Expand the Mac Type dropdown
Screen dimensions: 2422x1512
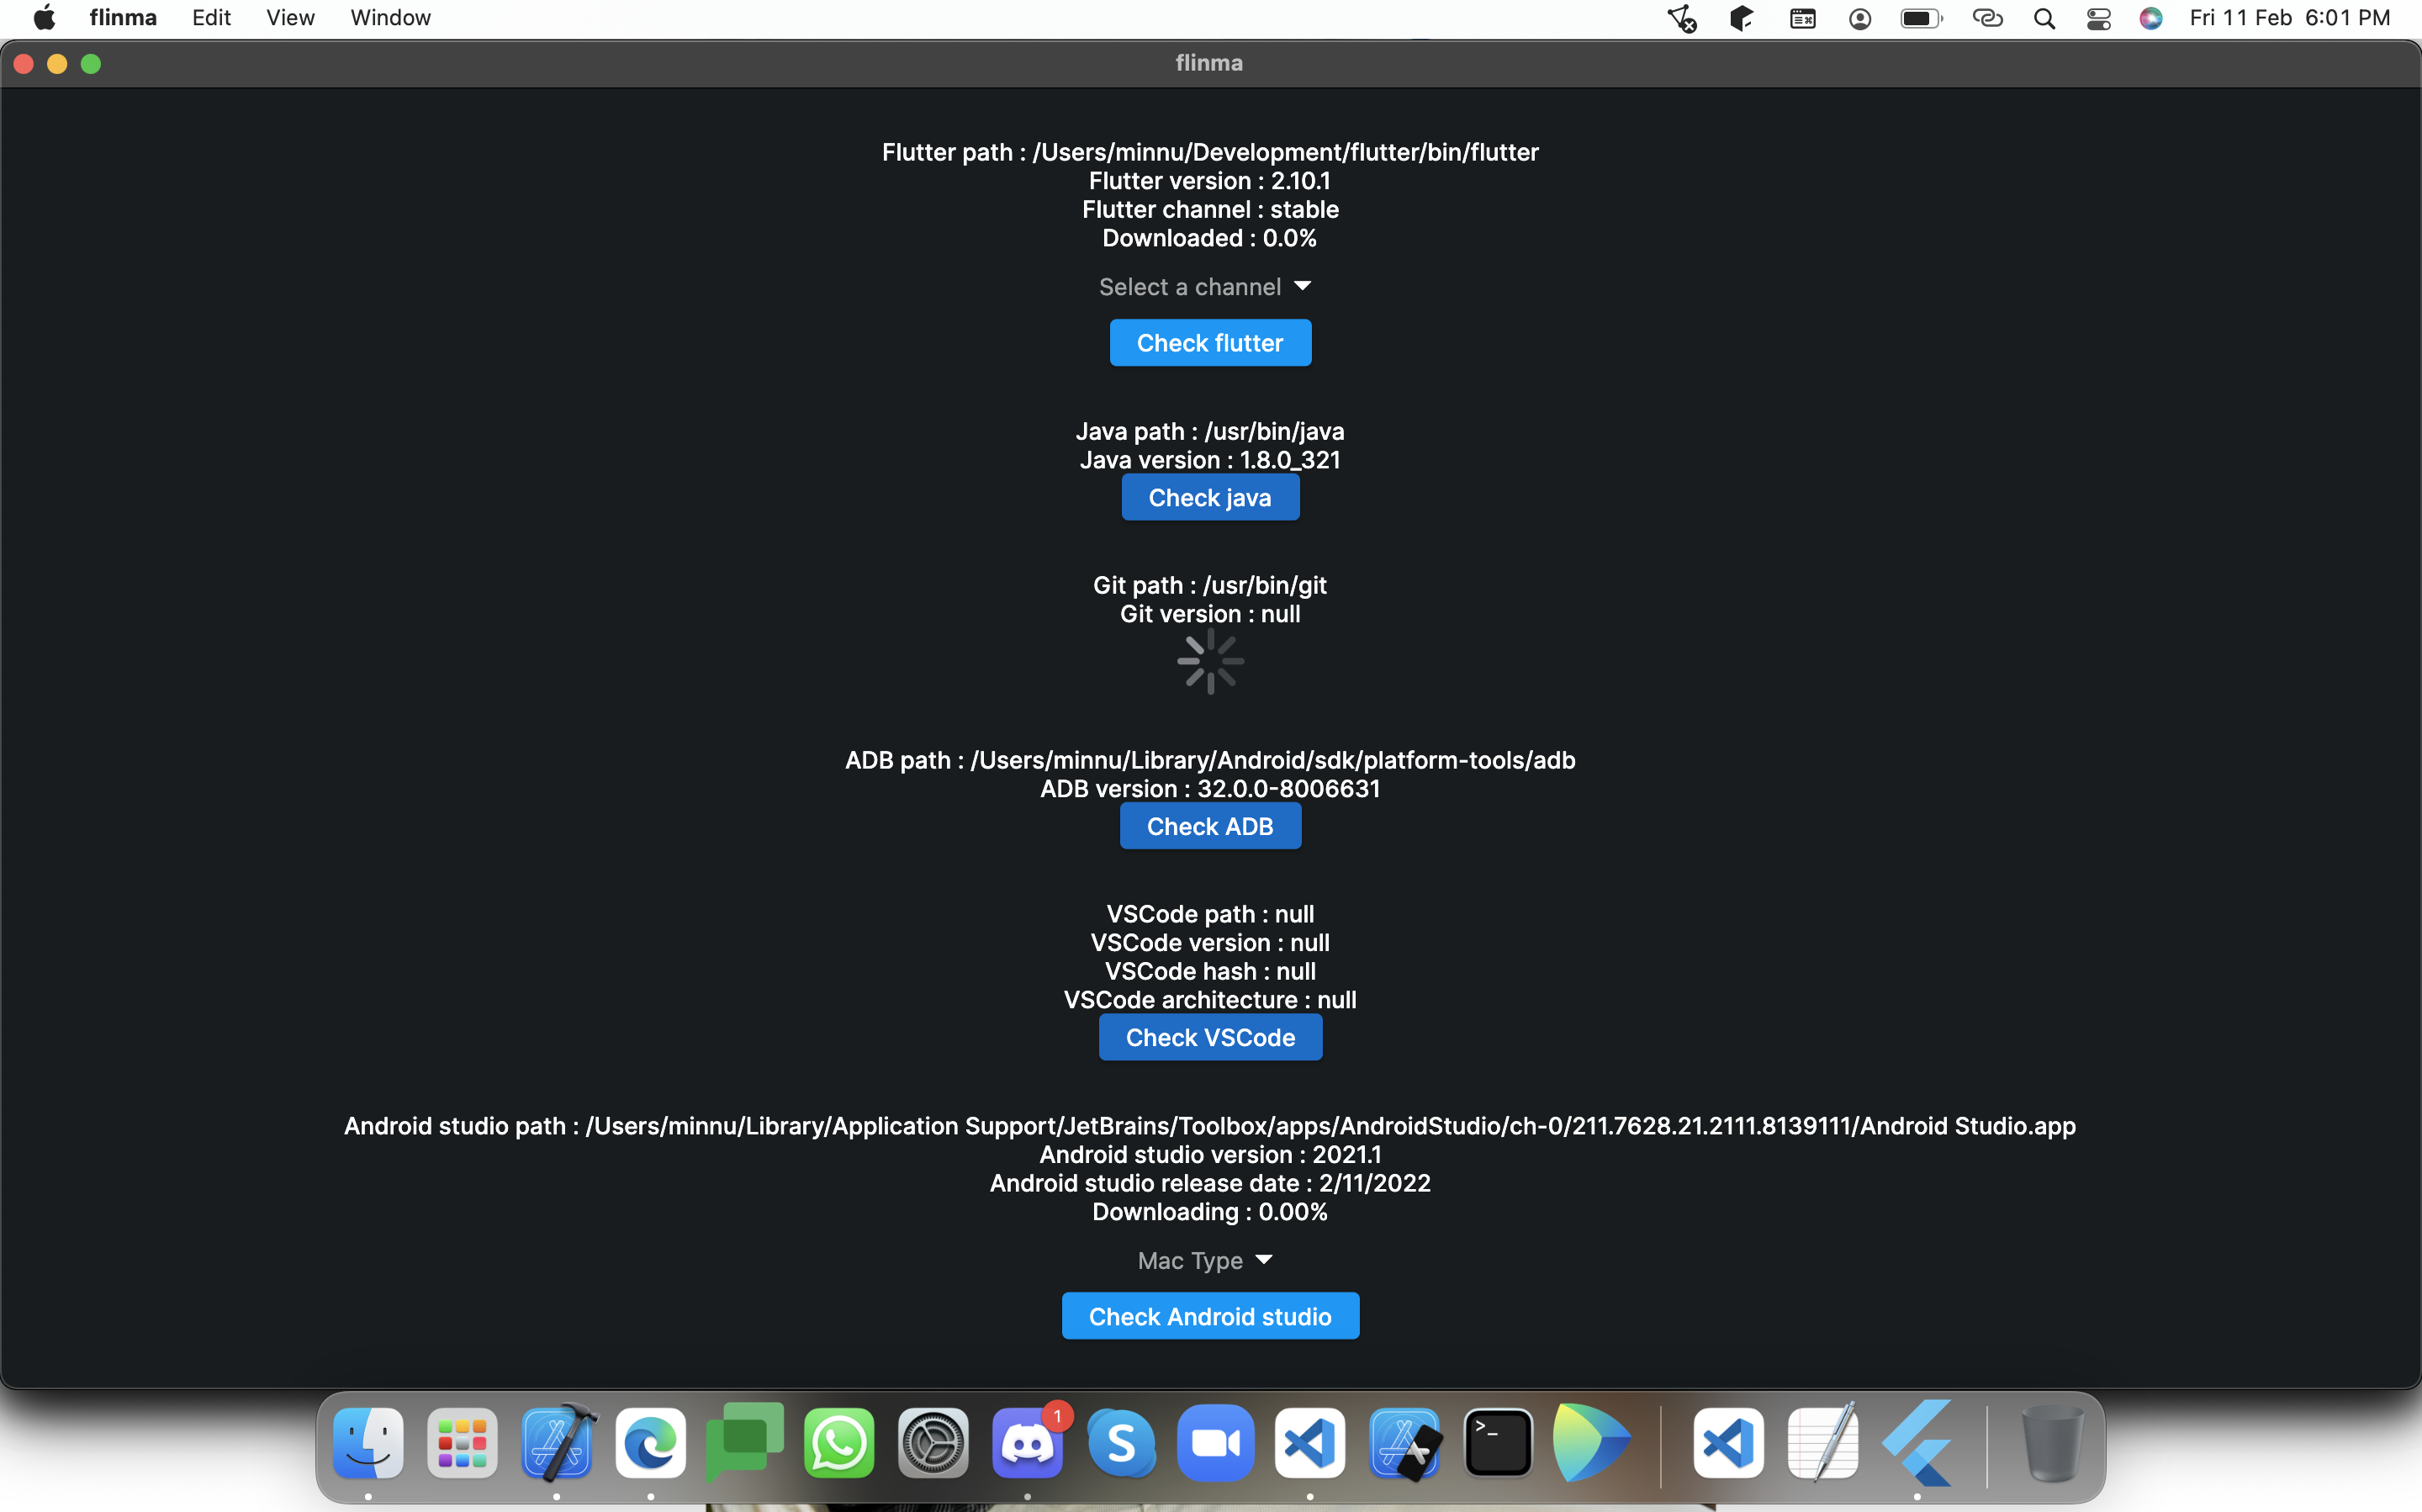pos(1205,1260)
